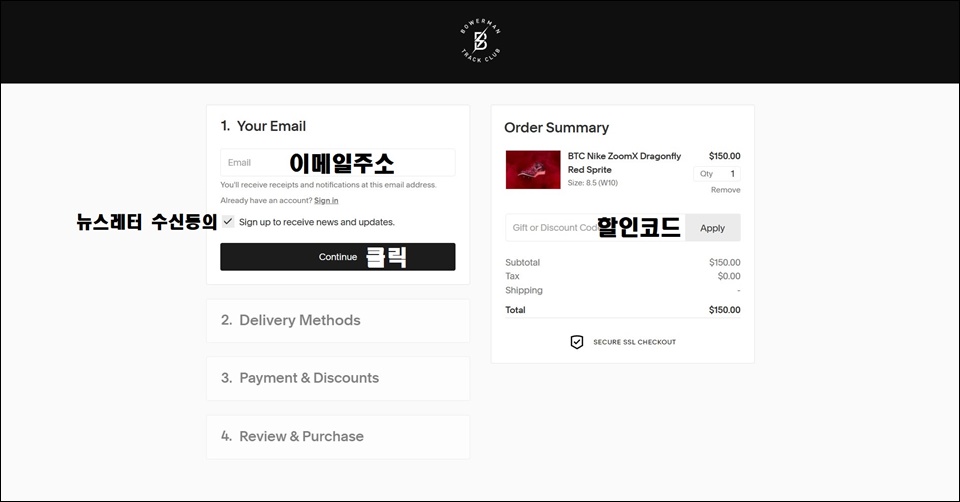Click the Bowerman Track Club logo

(481, 41)
